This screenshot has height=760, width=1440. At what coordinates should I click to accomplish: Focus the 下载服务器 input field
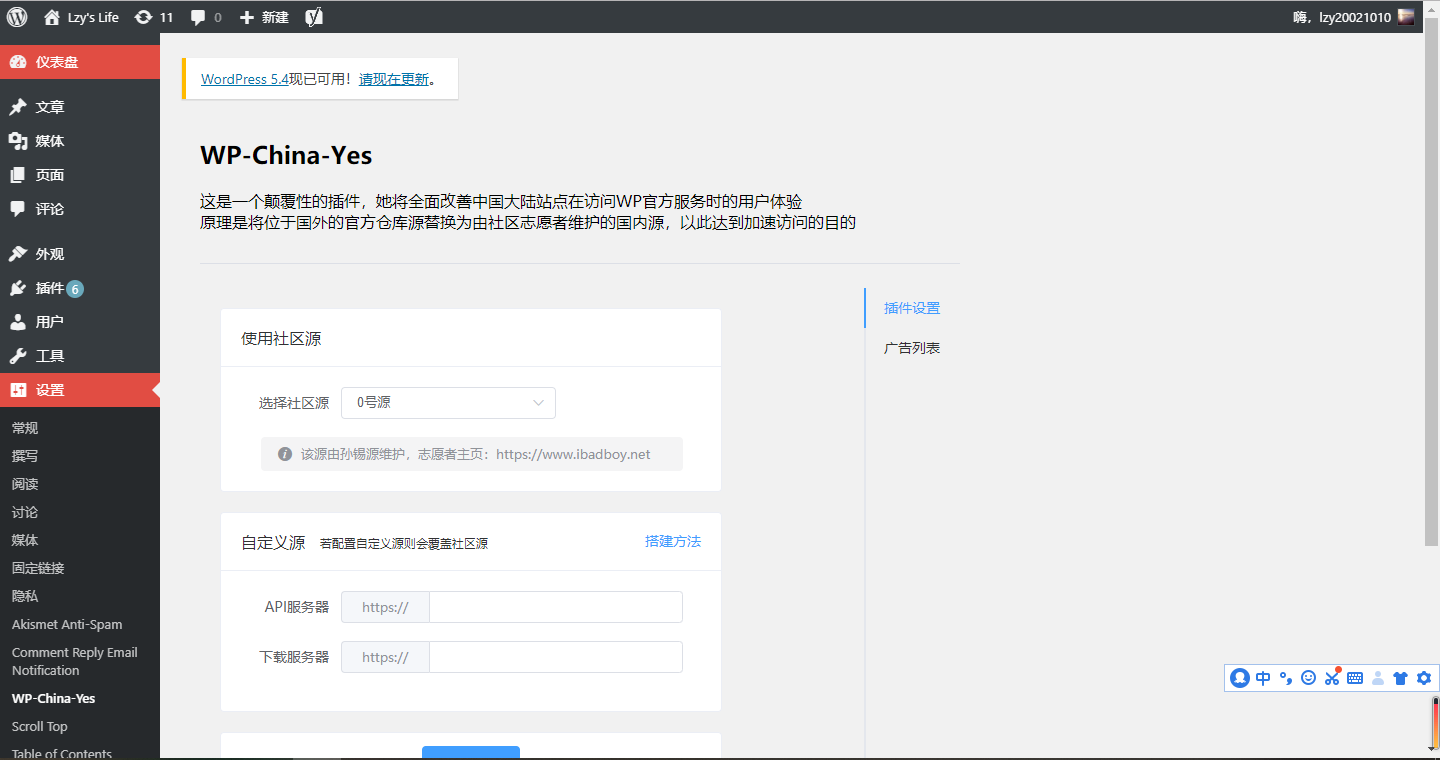click(x=555, y=657)
